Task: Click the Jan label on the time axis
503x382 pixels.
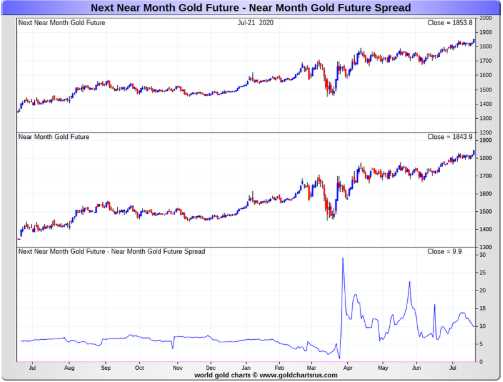Action: [x=246, y=368]
